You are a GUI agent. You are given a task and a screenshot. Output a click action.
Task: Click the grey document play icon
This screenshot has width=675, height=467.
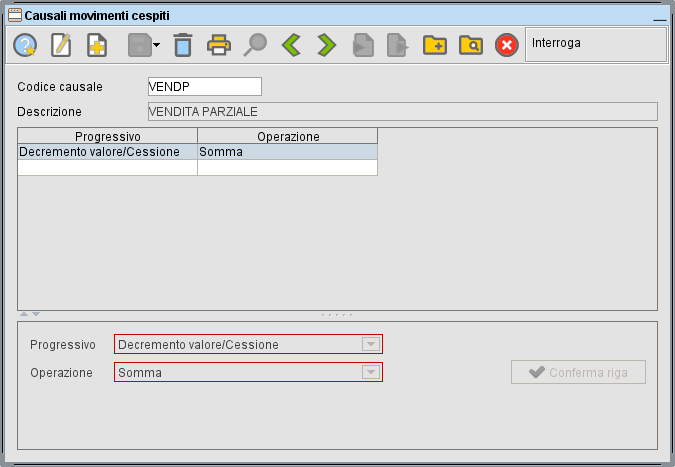[x=363, y=45]
